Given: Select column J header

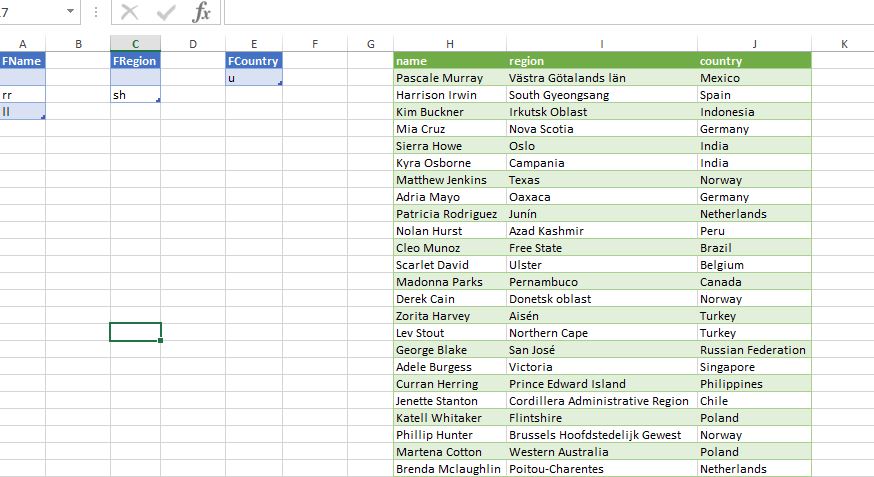Looking at the screenshot, I should pyautogui.click(x=754, y=44).
